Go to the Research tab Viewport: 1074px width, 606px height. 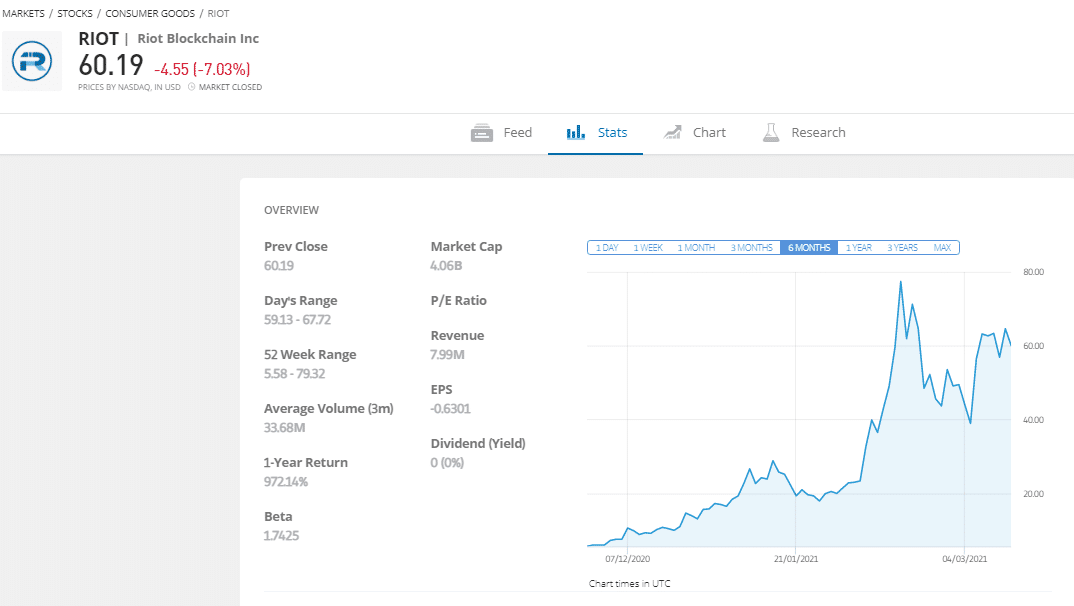click(x=803, y=133)
